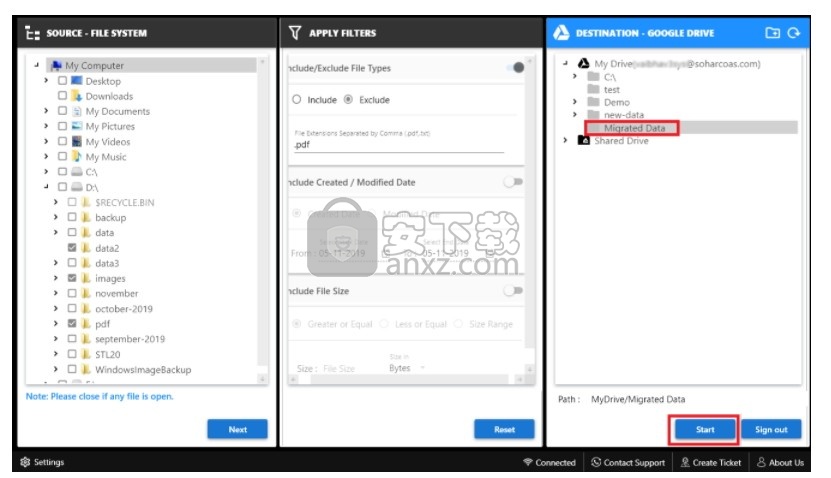Uncheck the pdf folder checkbox
Image resolution: width=831 pixels, height=478 pixels.
pyautogui.click(x=72, y=323)
